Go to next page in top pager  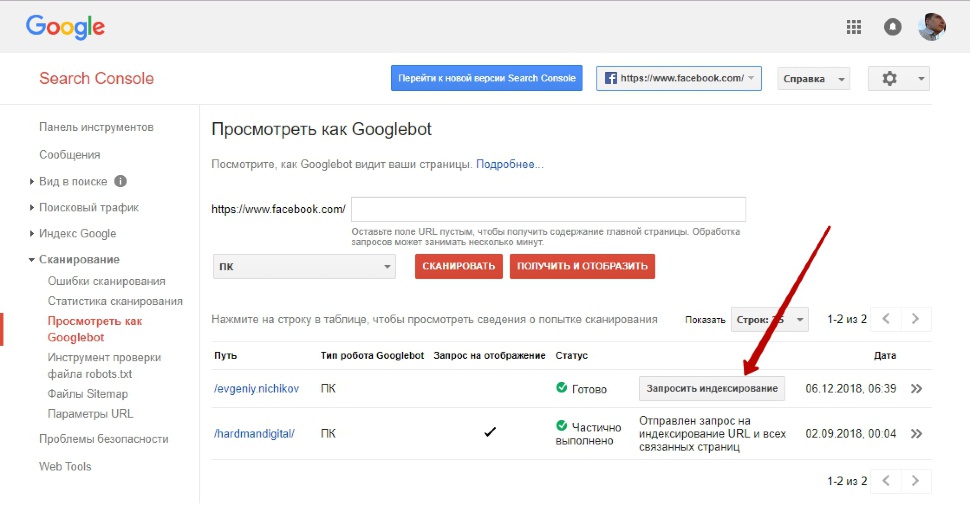point(916,319)
